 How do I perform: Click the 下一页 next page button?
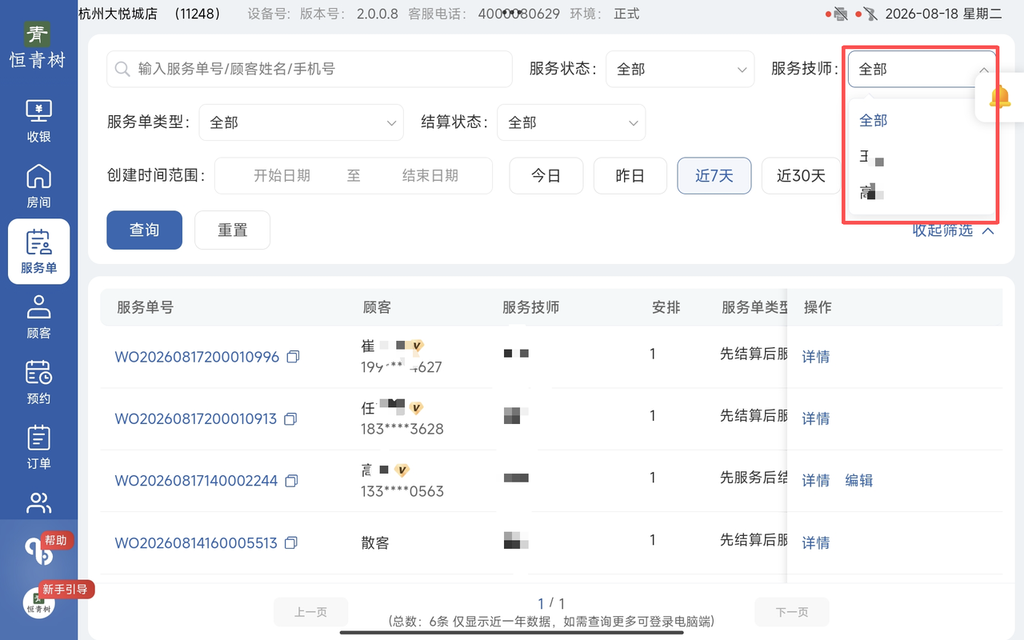792,612
